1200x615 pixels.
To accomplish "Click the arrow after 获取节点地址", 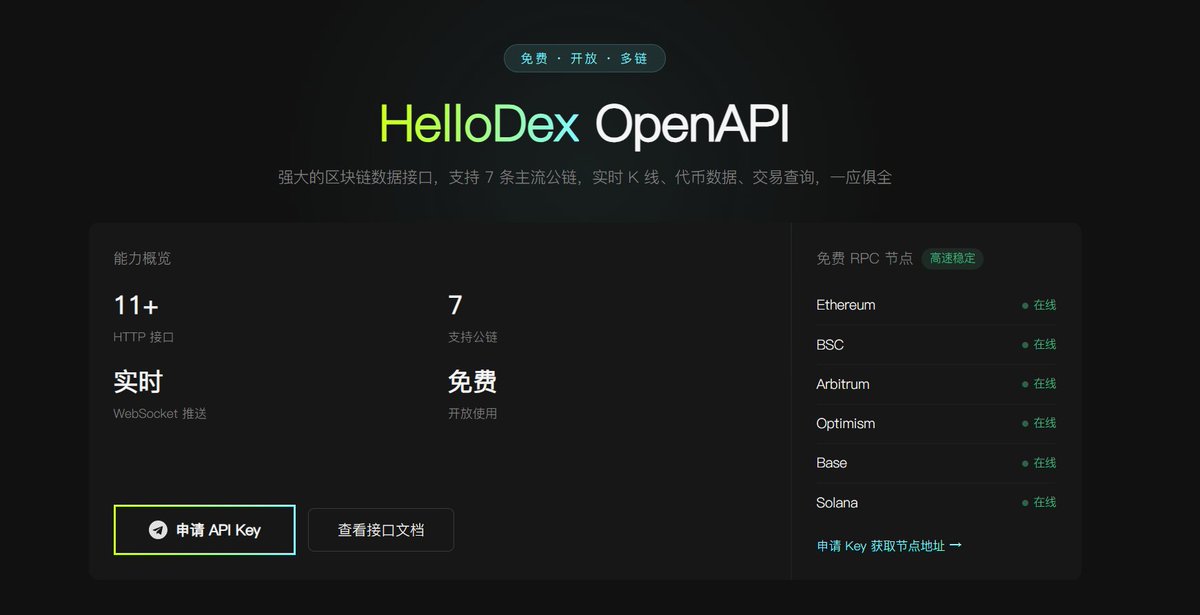I will click(955, 546).
